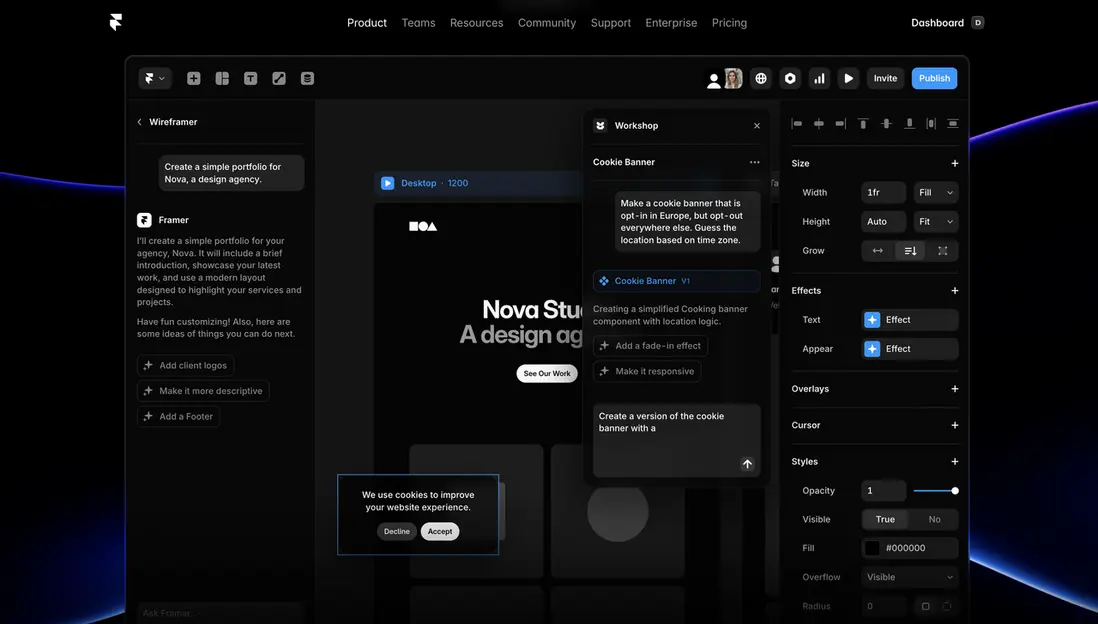This screenshot has height=624, width=1098.
Task: Click the align left icon
Action: (x=796, y=123)
